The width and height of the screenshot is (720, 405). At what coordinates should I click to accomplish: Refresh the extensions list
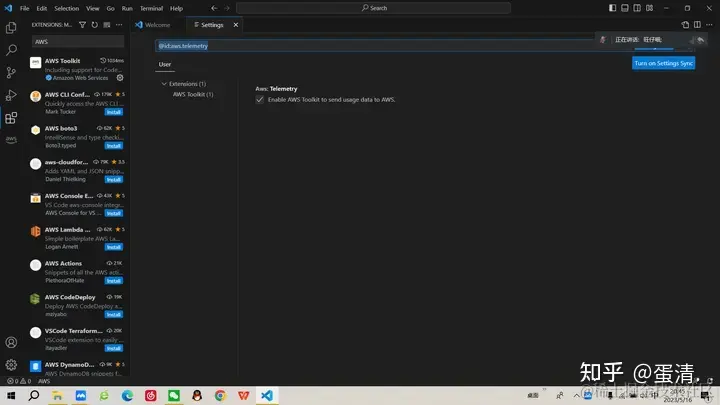point(95,25)
